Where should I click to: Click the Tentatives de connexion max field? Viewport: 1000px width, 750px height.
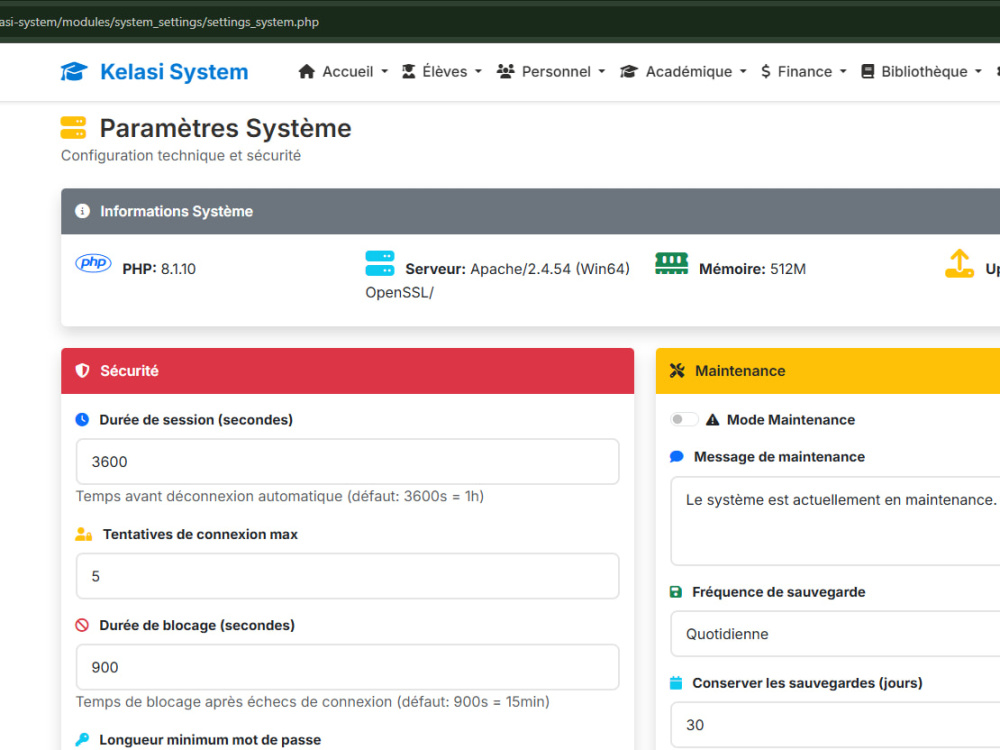[348, 577]
